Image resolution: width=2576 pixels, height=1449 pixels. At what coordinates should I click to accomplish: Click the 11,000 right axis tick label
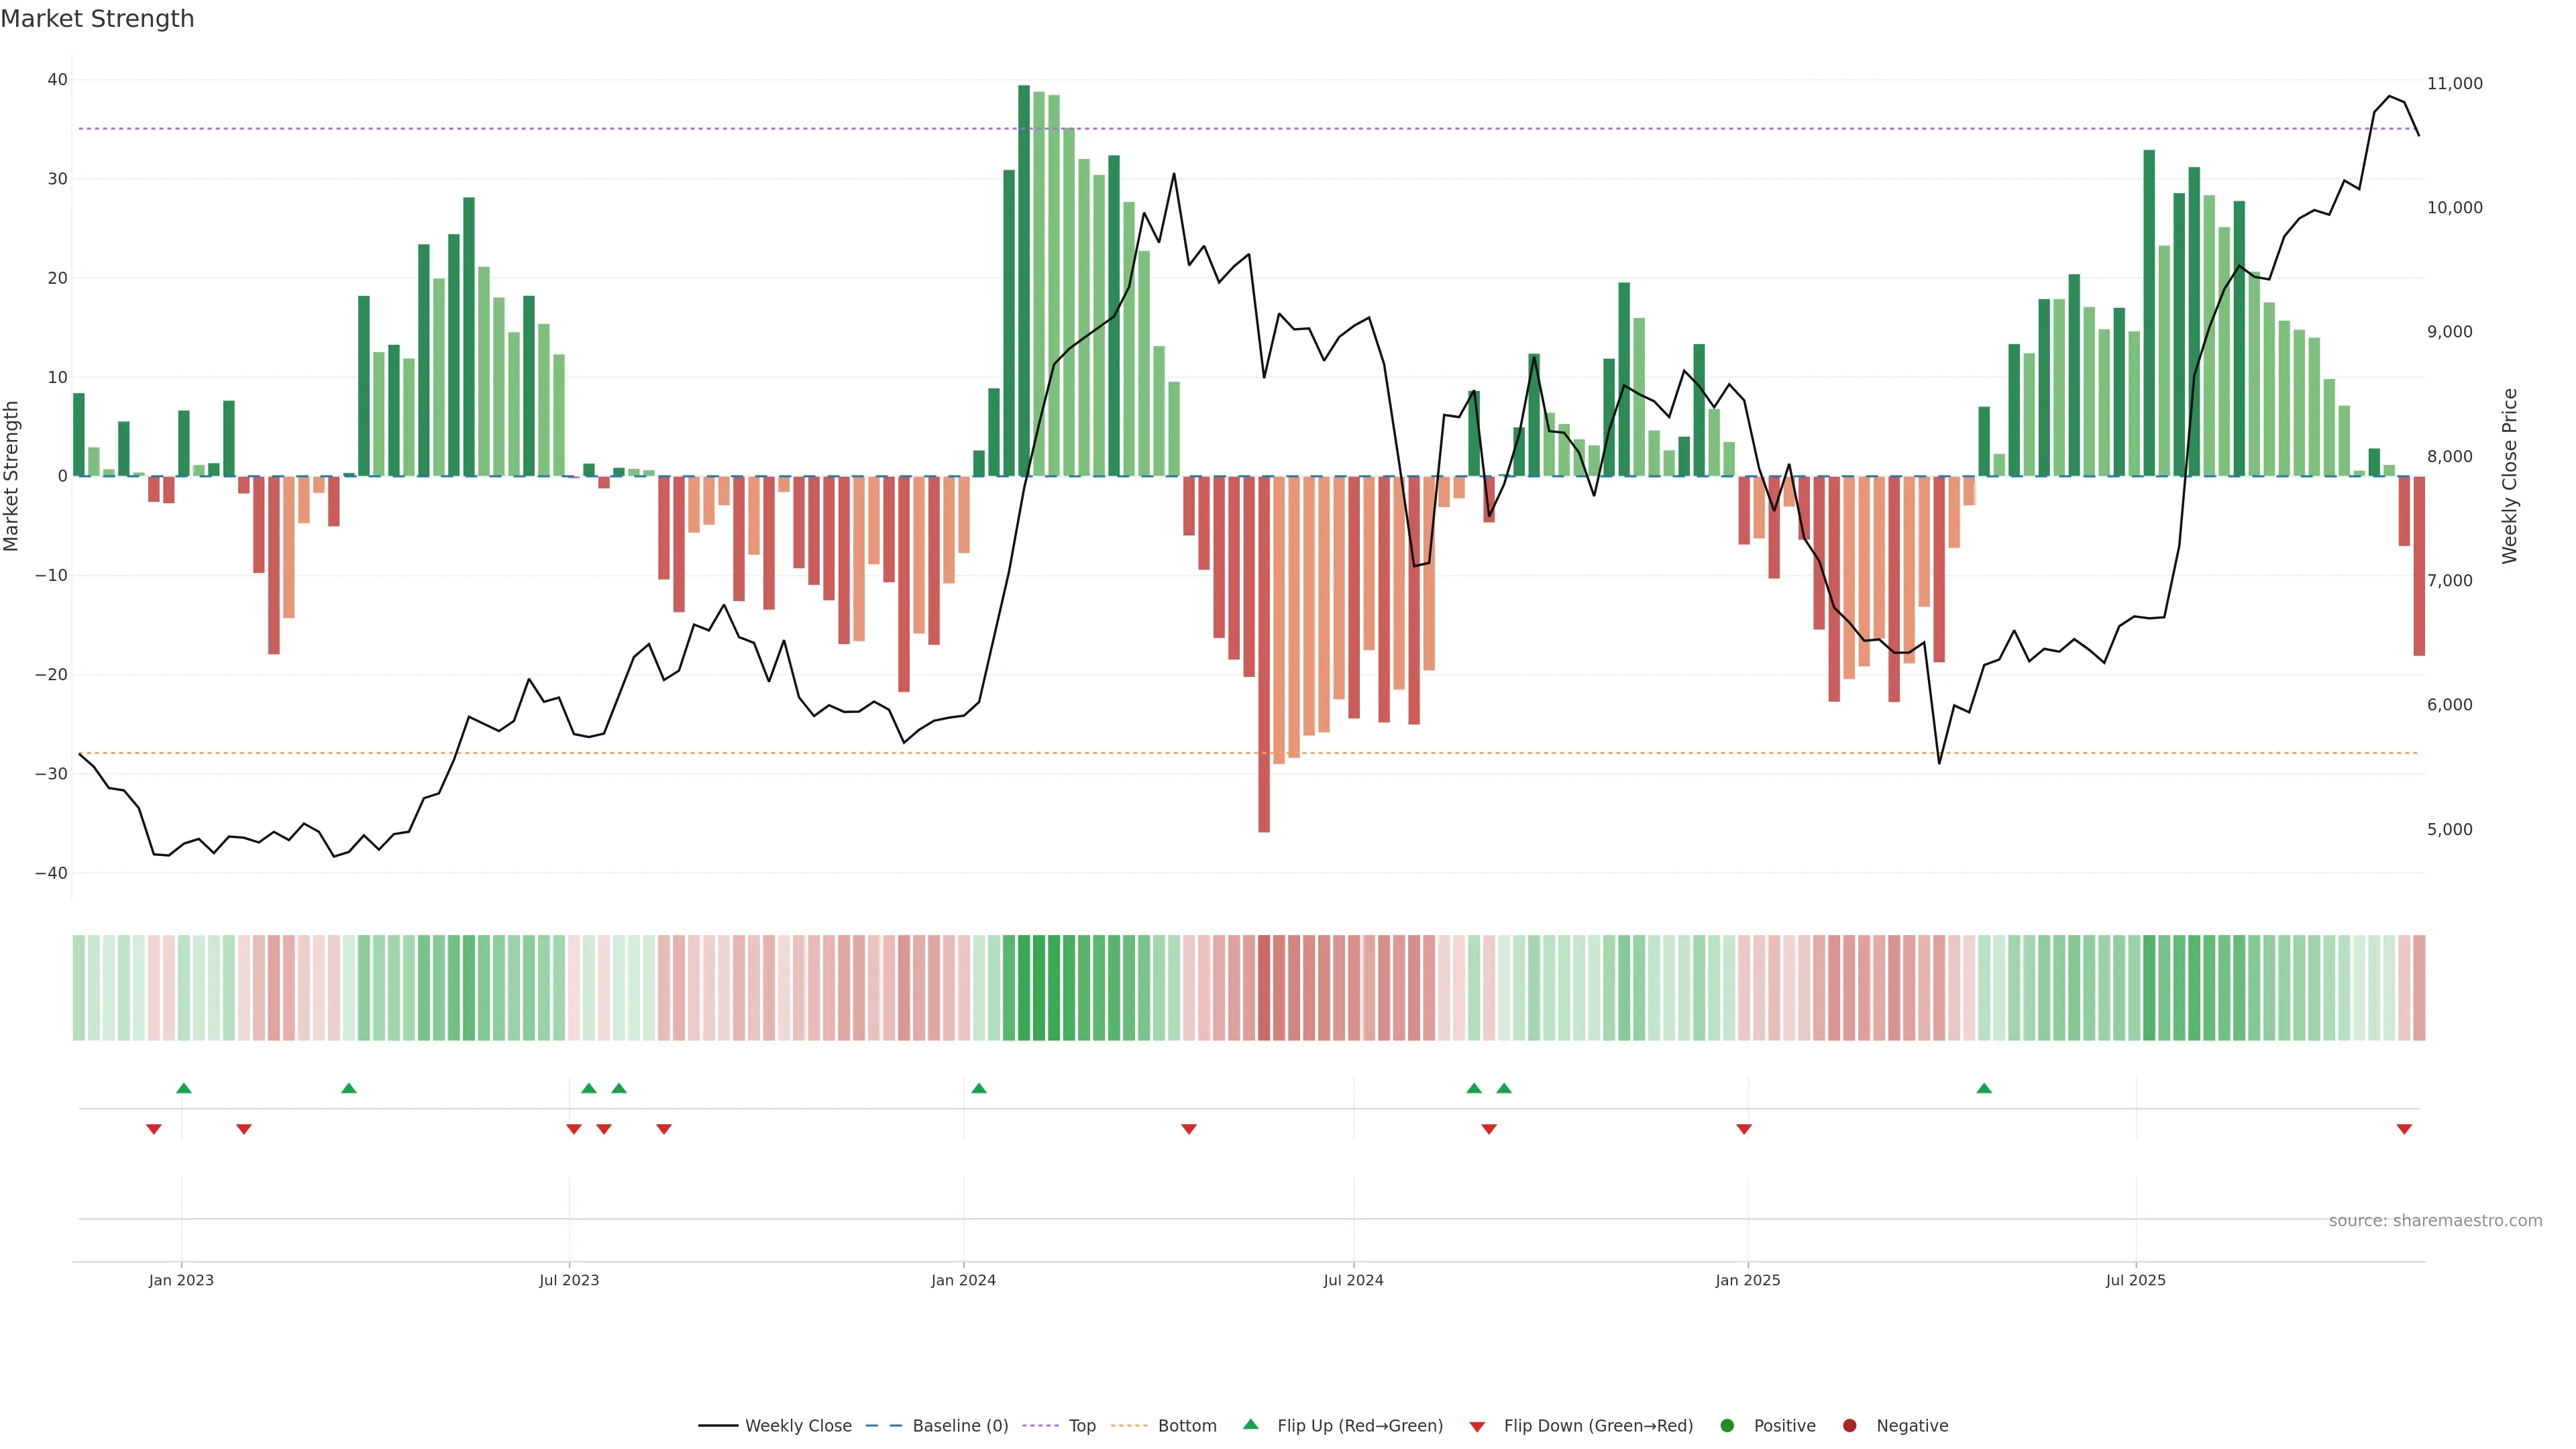click(2454, 84)
